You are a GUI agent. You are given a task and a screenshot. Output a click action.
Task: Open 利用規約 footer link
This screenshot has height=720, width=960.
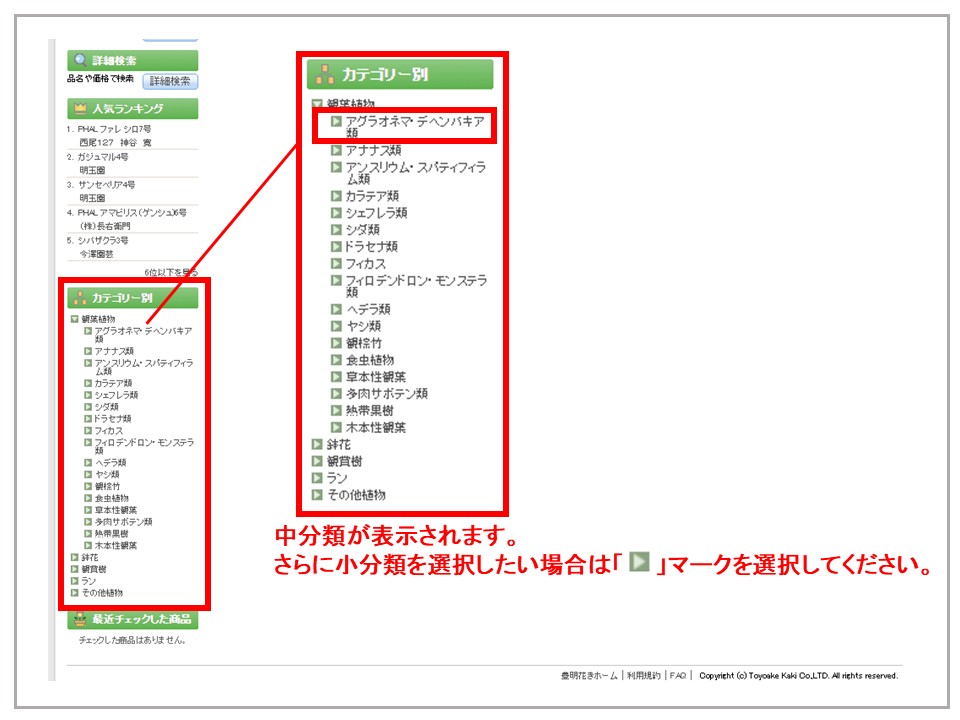pos(644,676)
